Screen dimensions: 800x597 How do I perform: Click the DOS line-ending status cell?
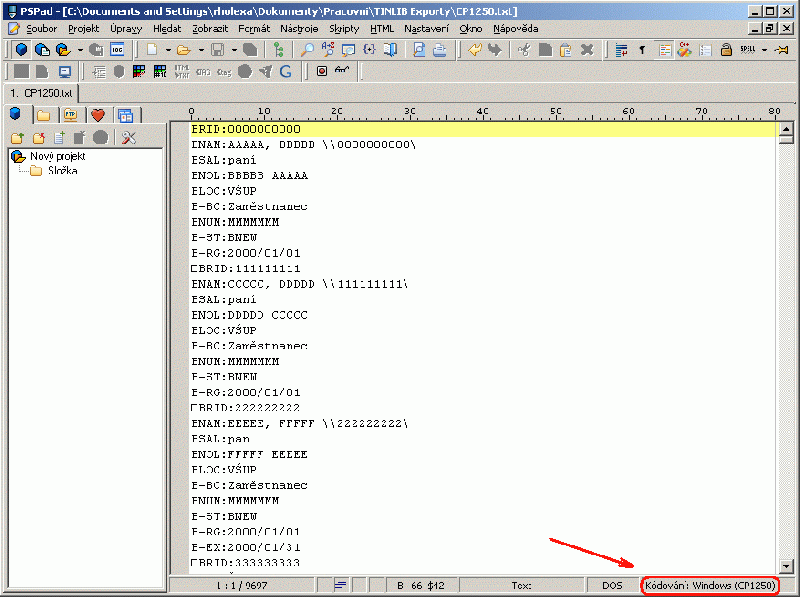point(612,585)
